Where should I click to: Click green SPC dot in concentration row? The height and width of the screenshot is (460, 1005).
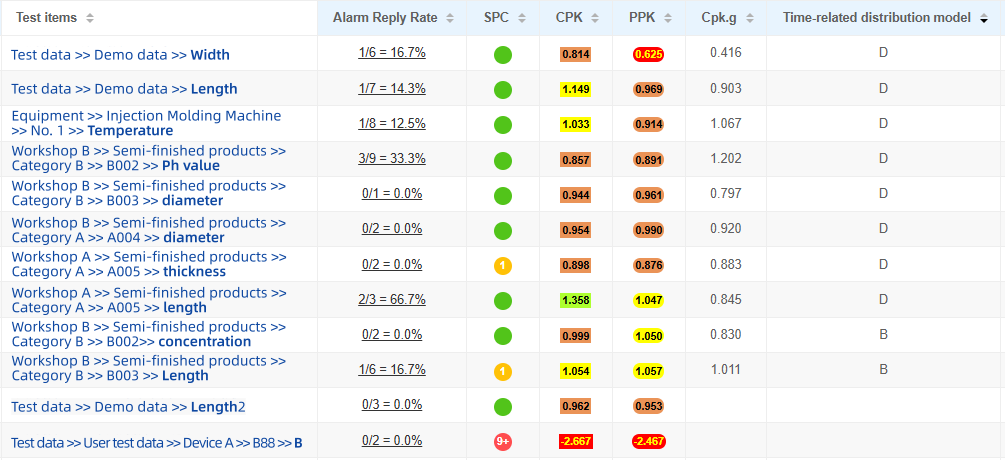[503, 336]
